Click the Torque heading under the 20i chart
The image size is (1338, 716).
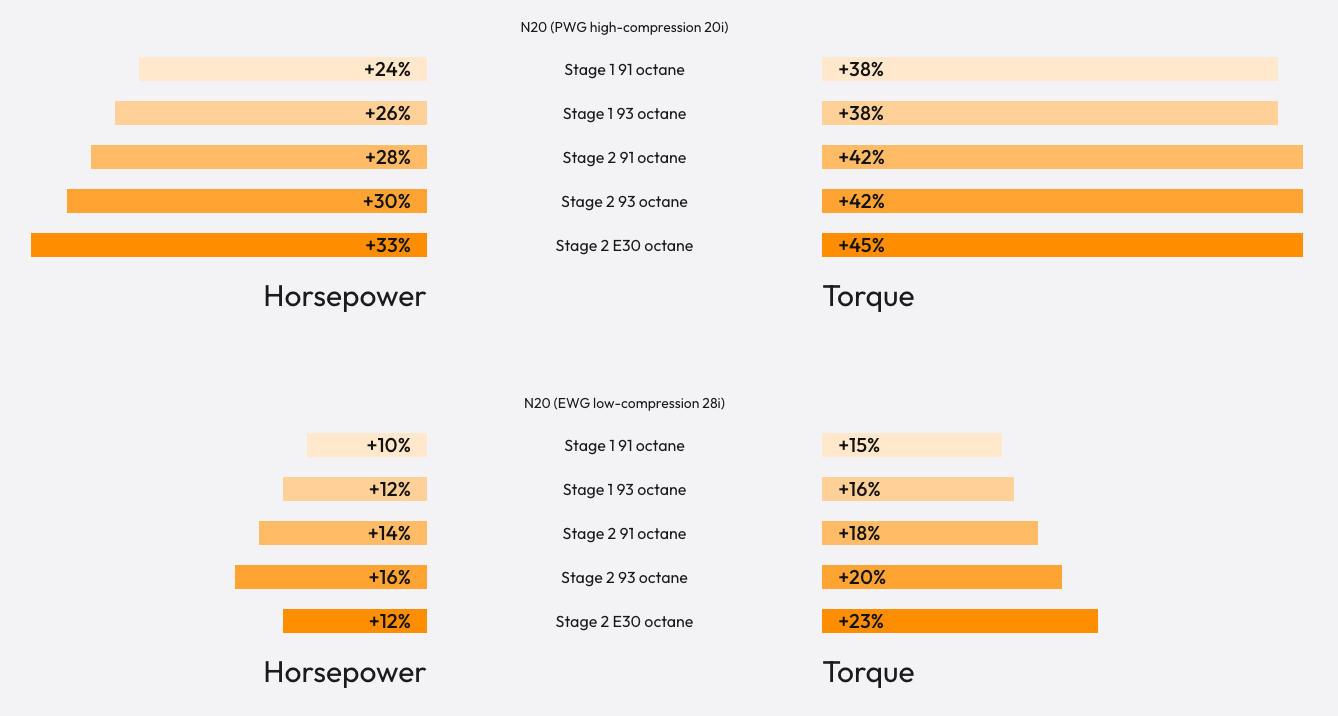(868, 296)
